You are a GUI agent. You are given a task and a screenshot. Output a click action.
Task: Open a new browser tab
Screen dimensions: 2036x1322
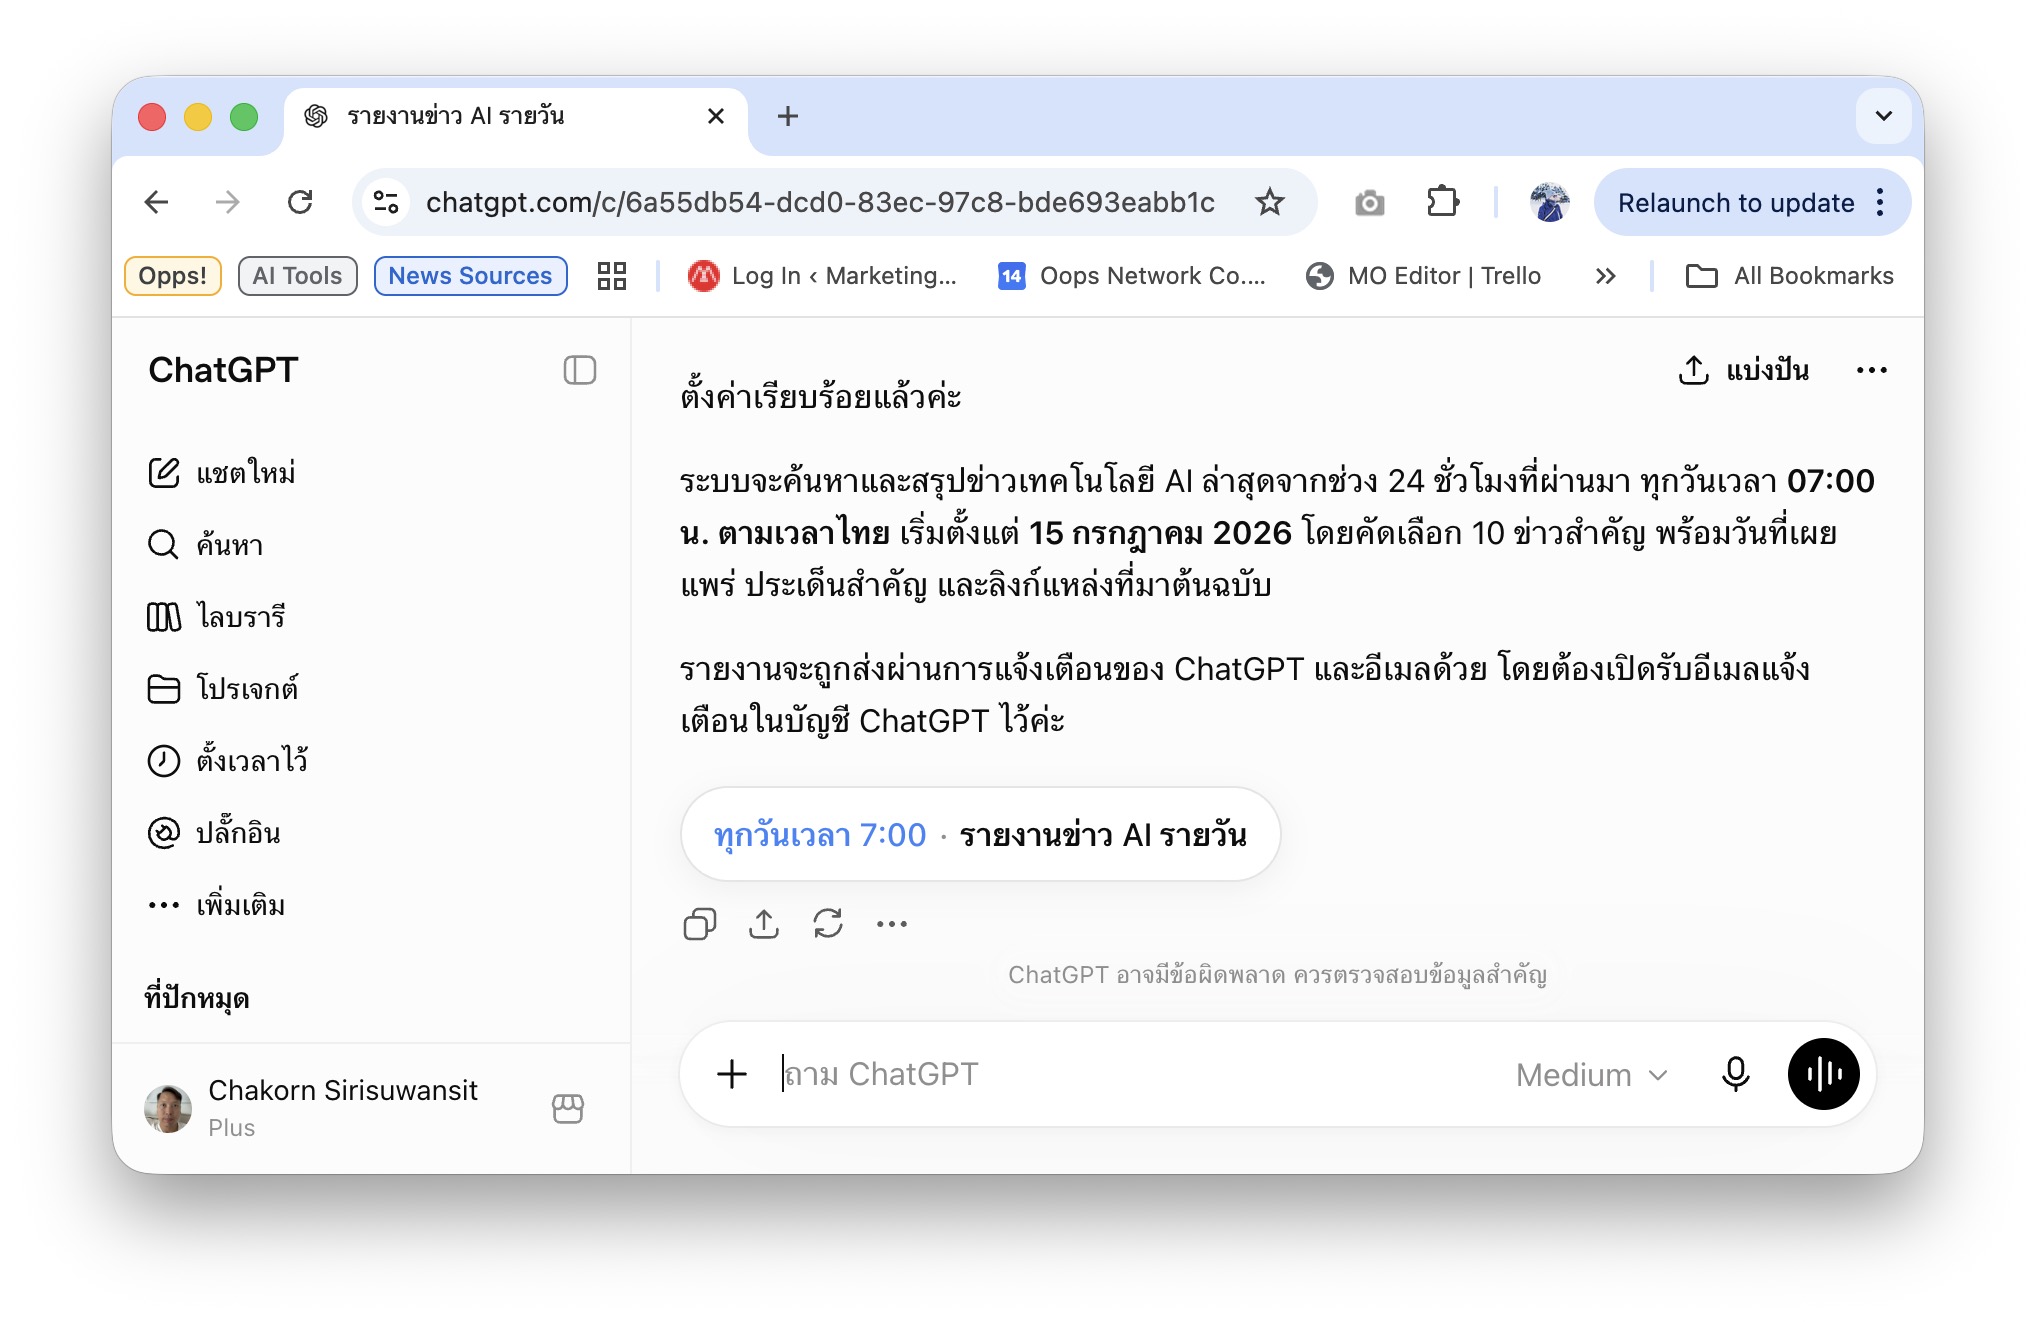788,116
